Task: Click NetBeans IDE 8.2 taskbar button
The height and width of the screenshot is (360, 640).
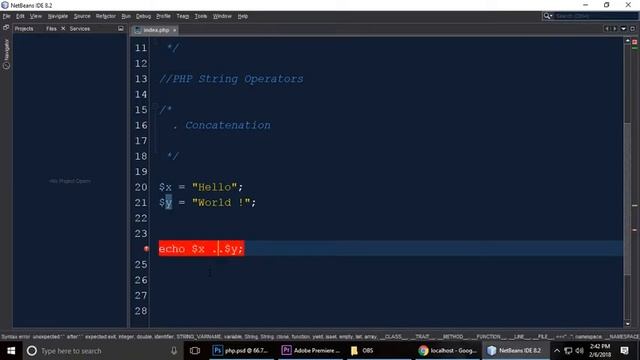Action: [515, 351]
